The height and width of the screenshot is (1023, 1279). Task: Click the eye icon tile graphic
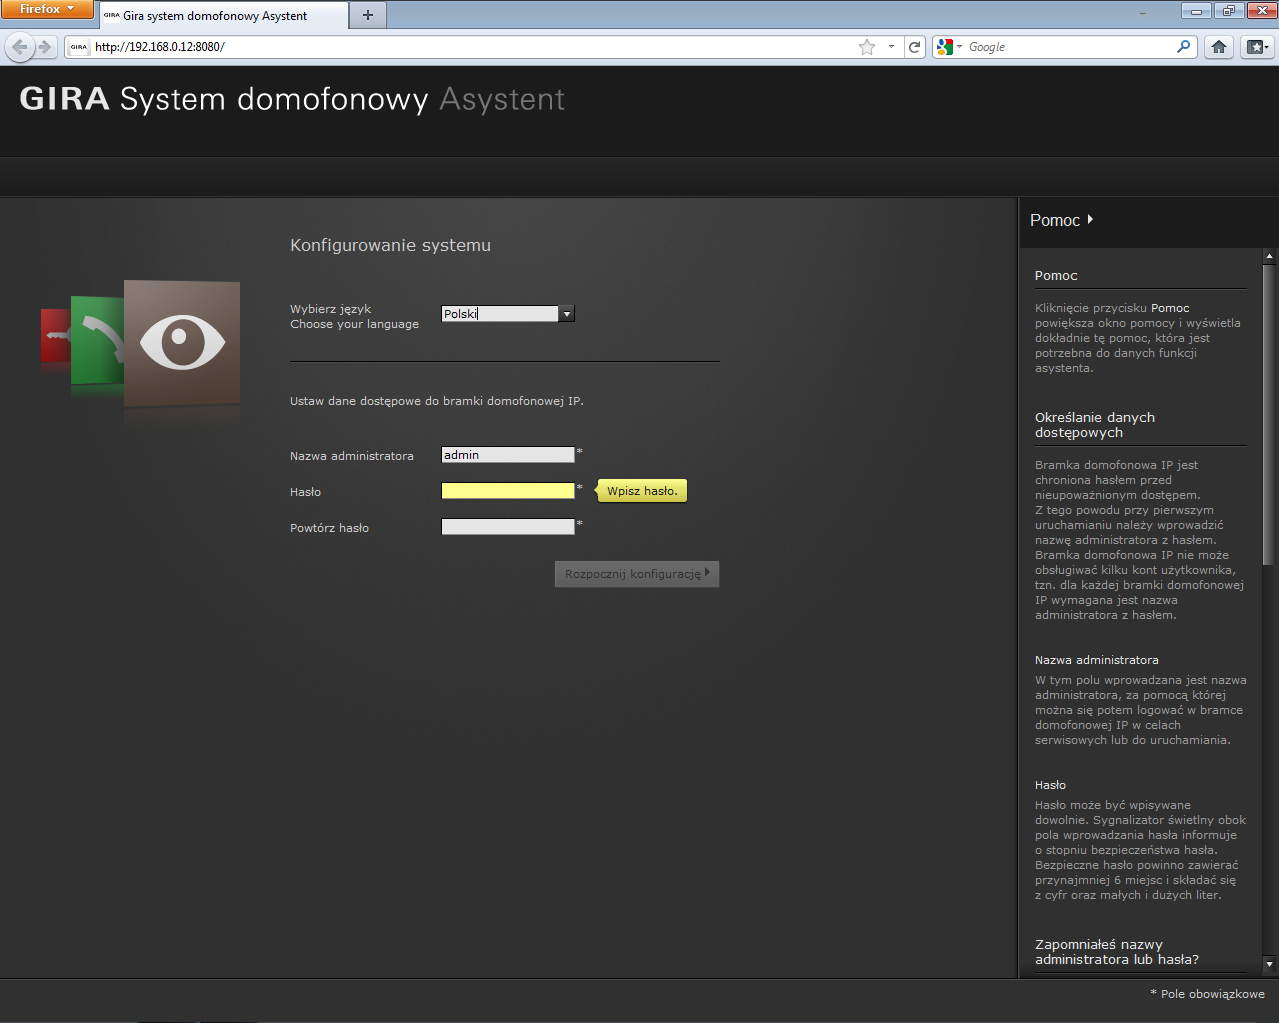[x=182, y=342]
